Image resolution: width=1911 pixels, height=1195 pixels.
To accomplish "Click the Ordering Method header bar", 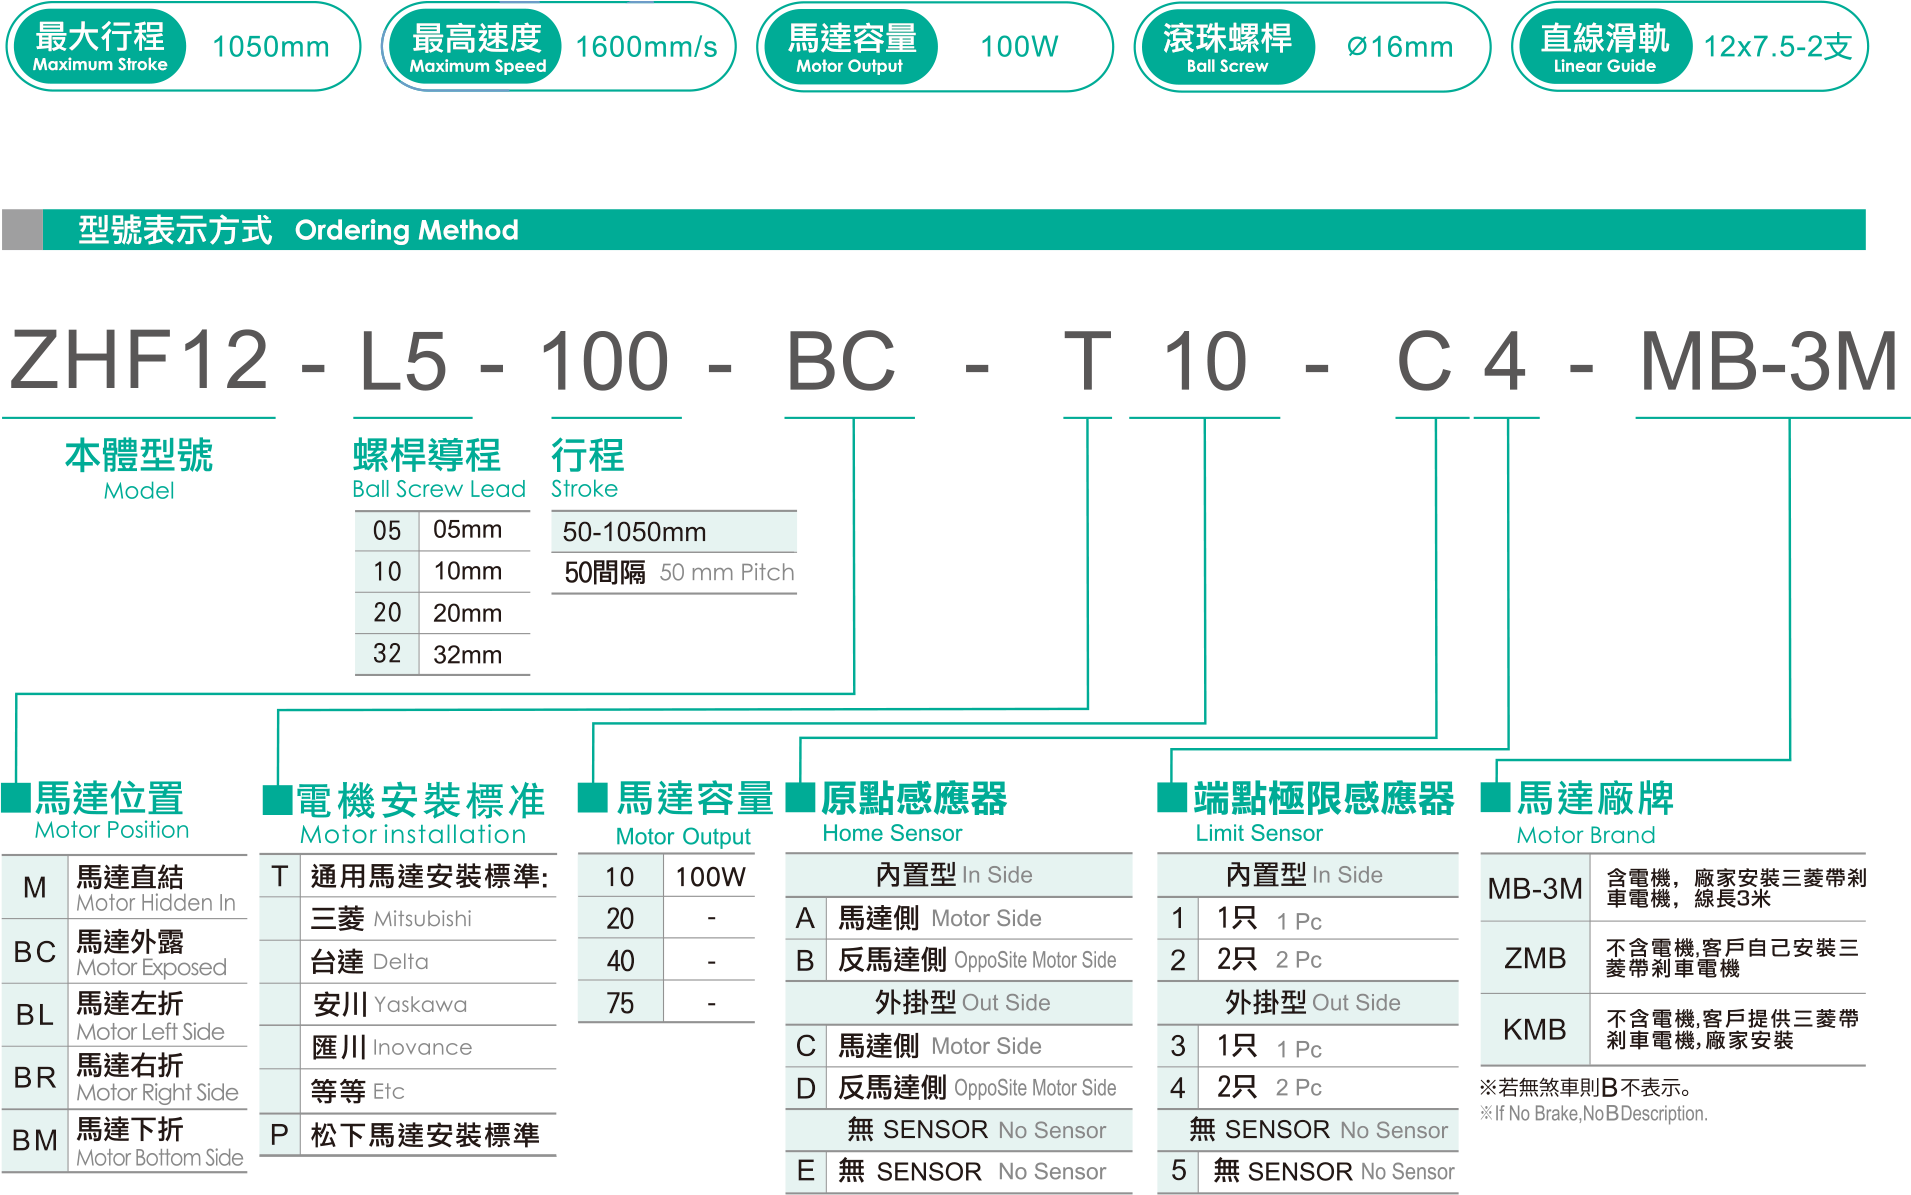I will pyautogui.click(x=933, y=230).
